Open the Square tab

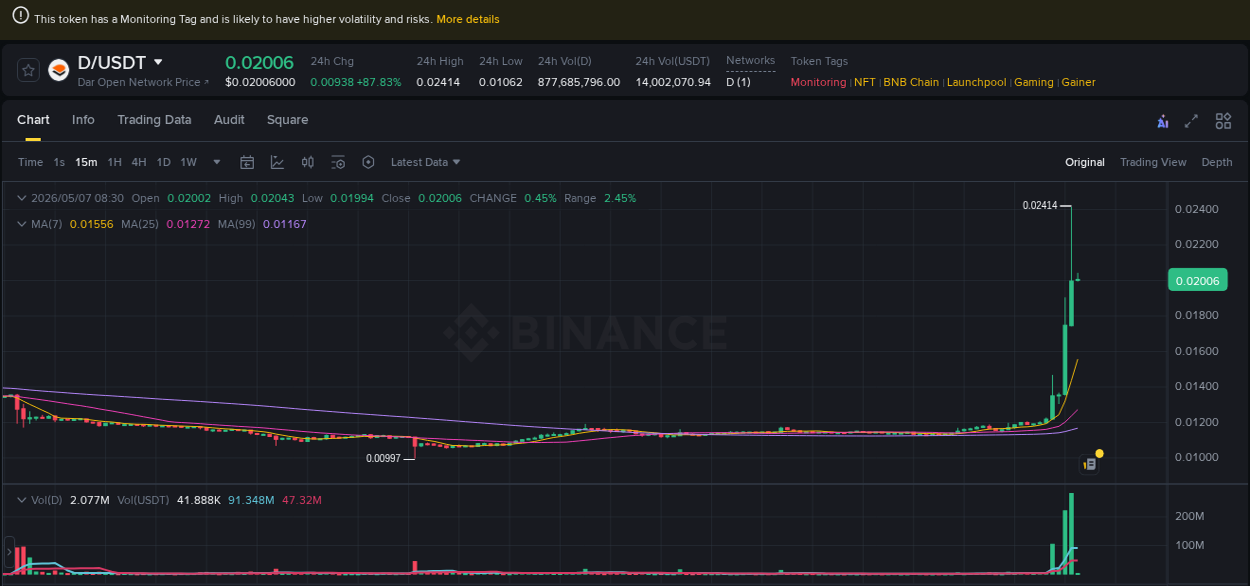coord(287,120)
